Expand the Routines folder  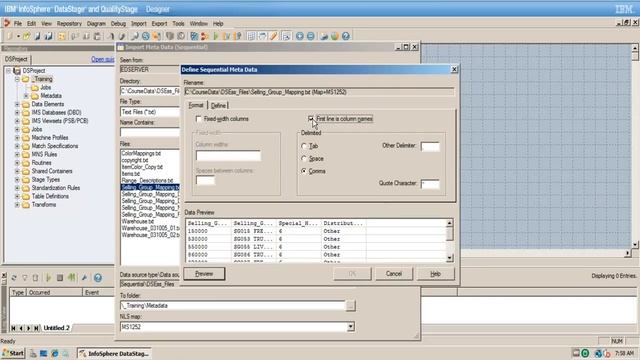pos(17,163)
